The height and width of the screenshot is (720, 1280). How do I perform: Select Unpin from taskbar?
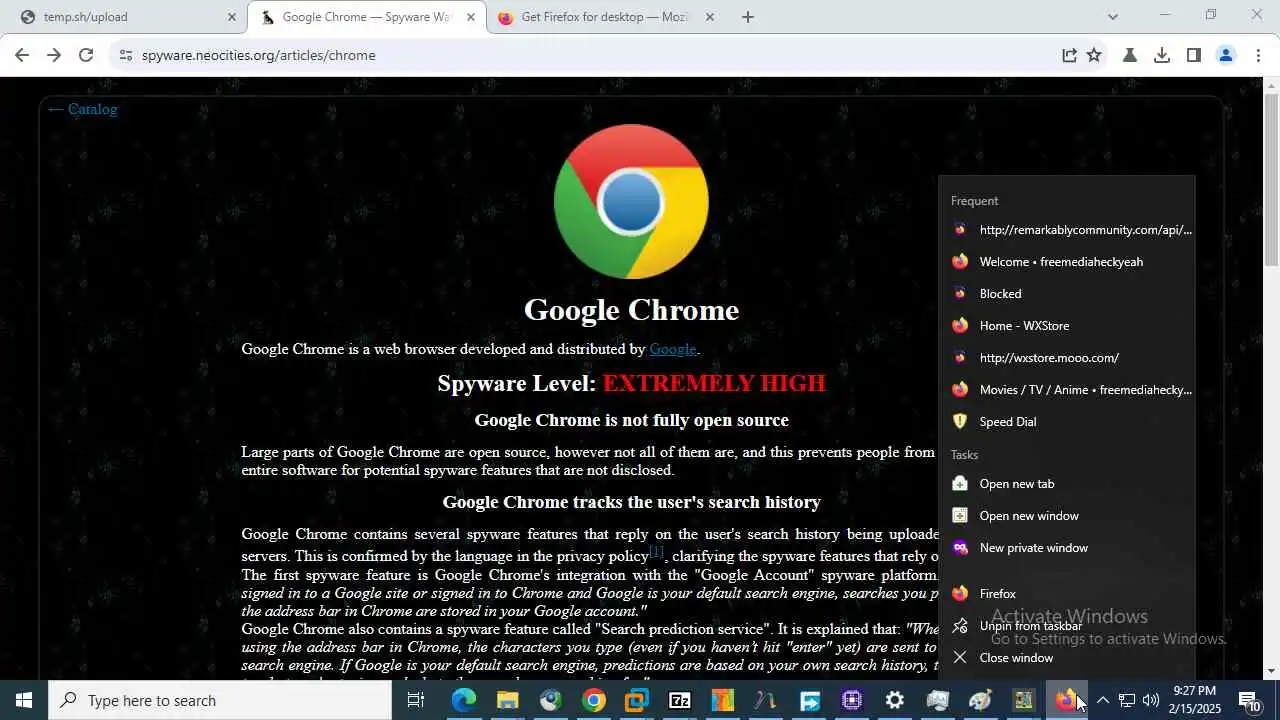1067,626
